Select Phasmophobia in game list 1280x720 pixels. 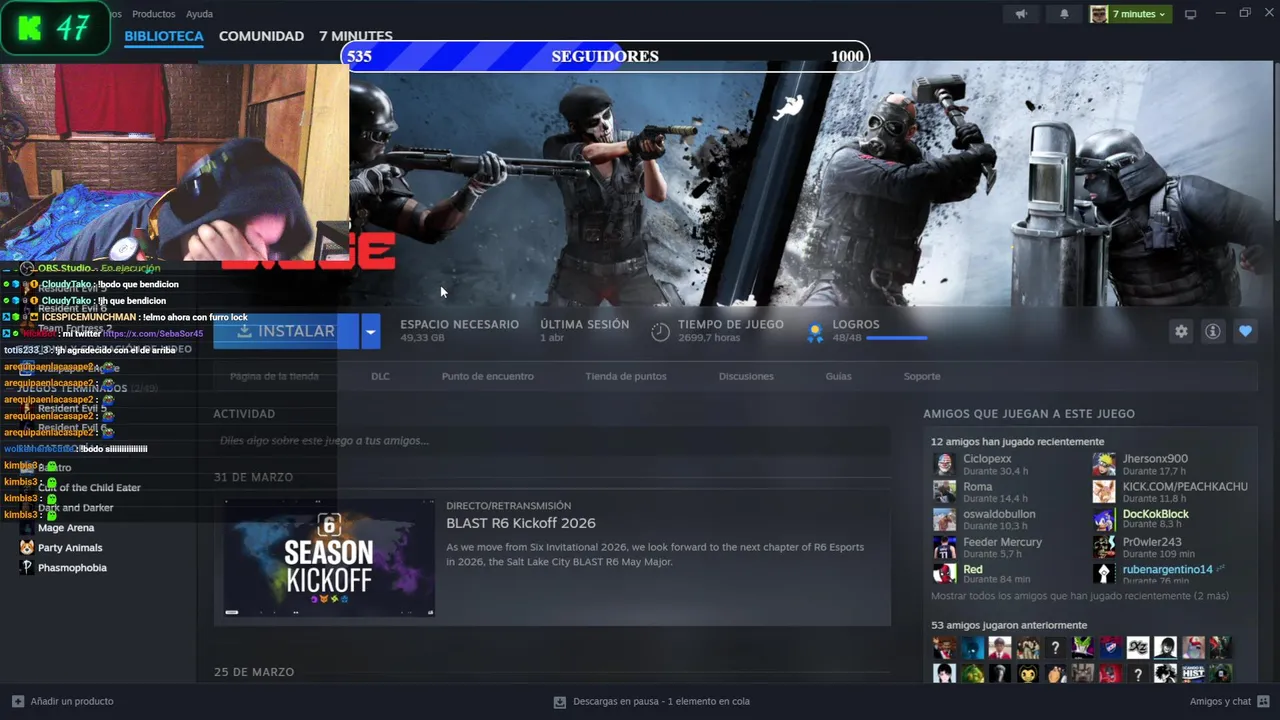pyautogui.click(x=72, y=567)
